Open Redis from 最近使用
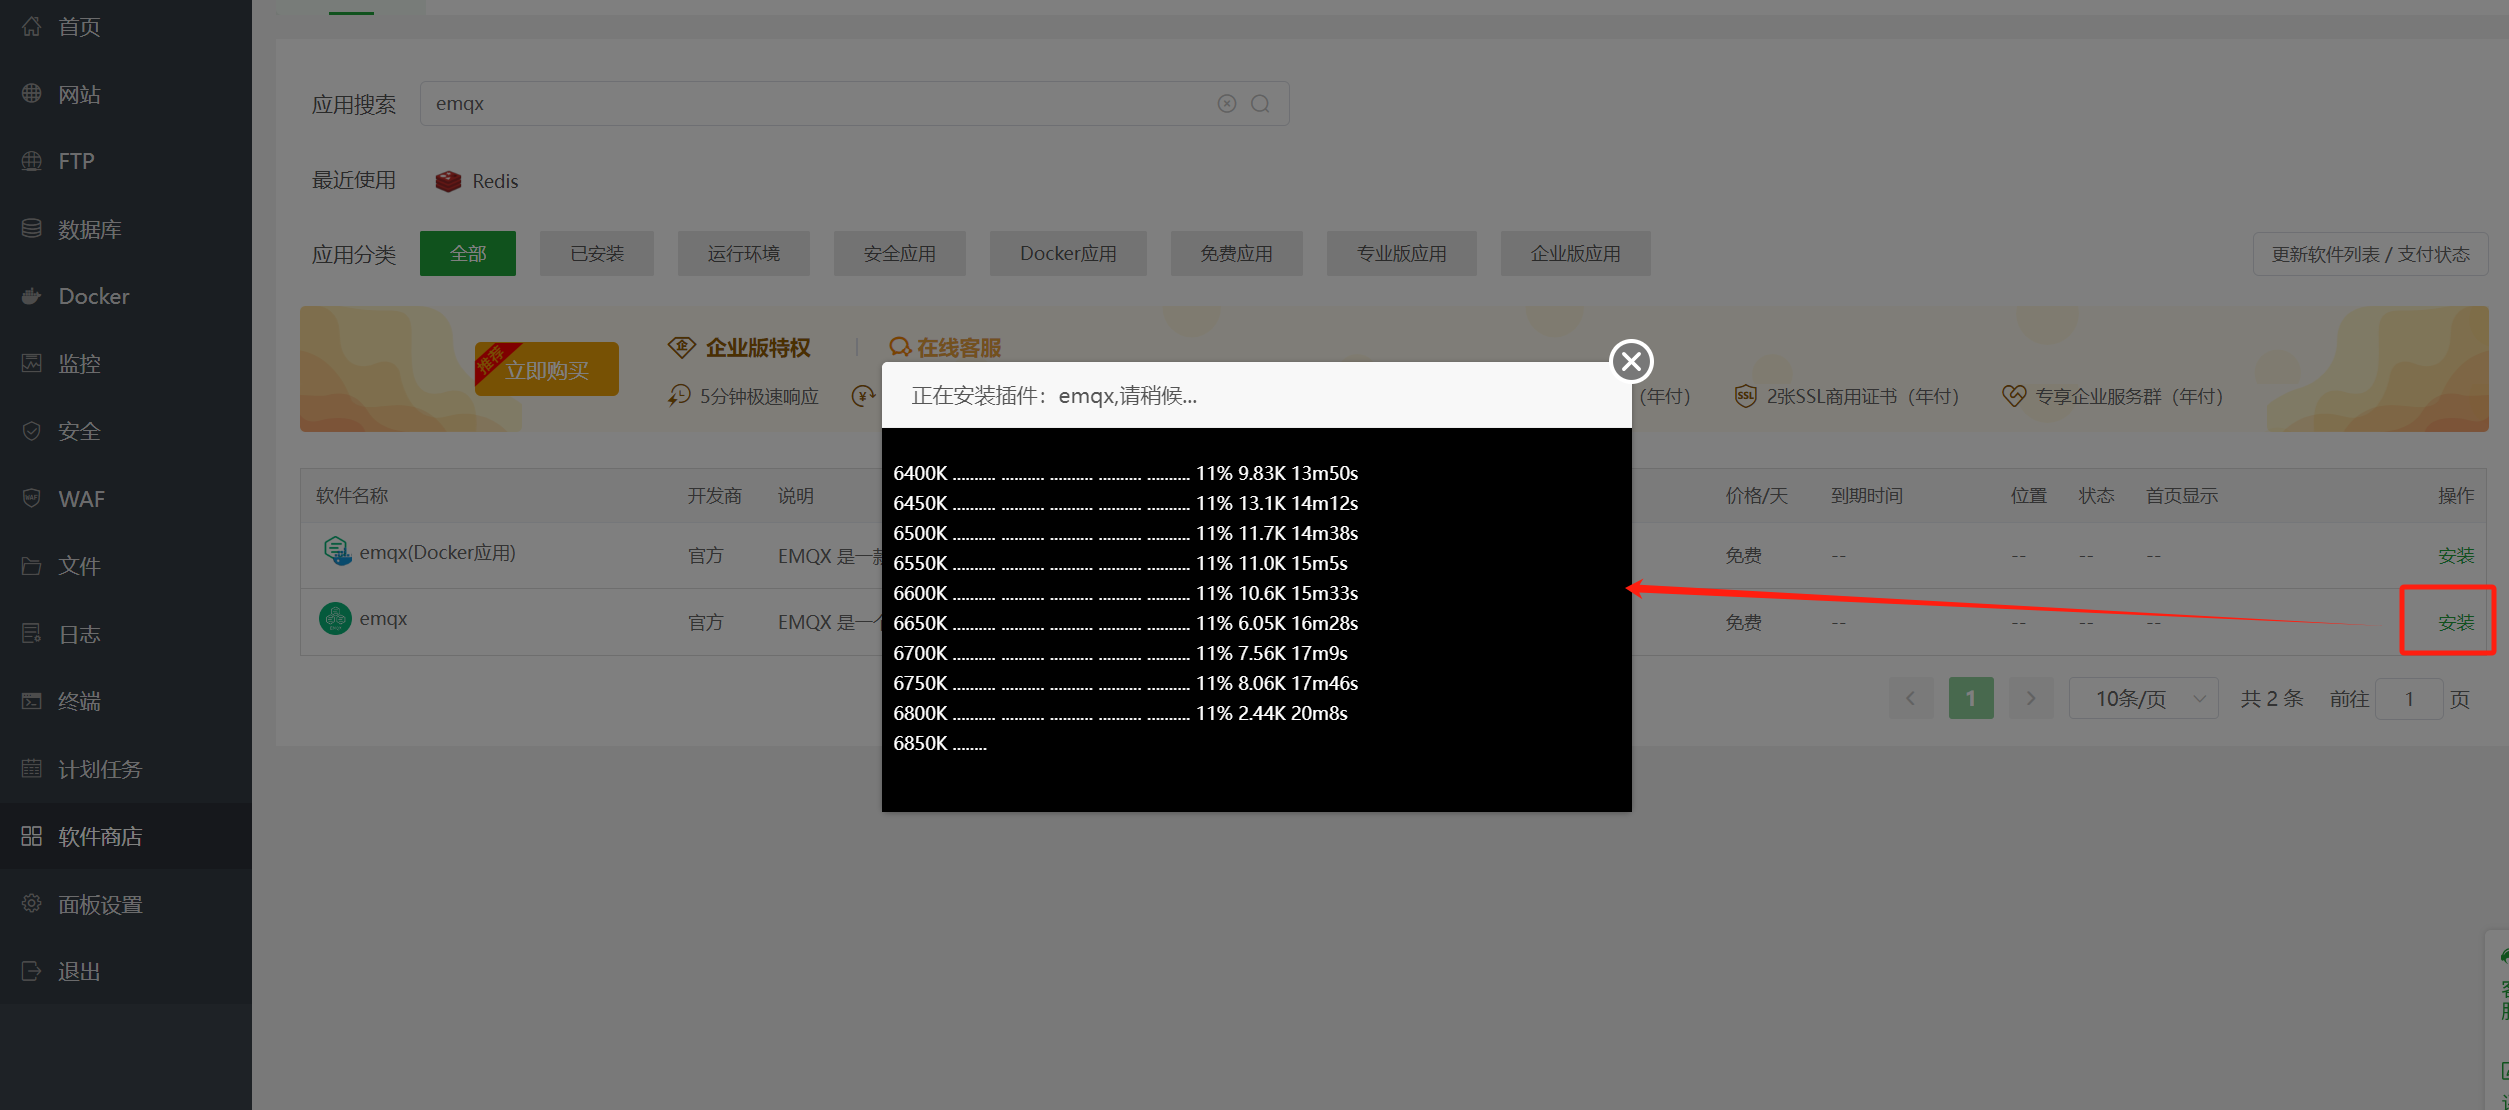Screen dimensions: 2509x1110 pyautogui.click(x=477, y=181)
